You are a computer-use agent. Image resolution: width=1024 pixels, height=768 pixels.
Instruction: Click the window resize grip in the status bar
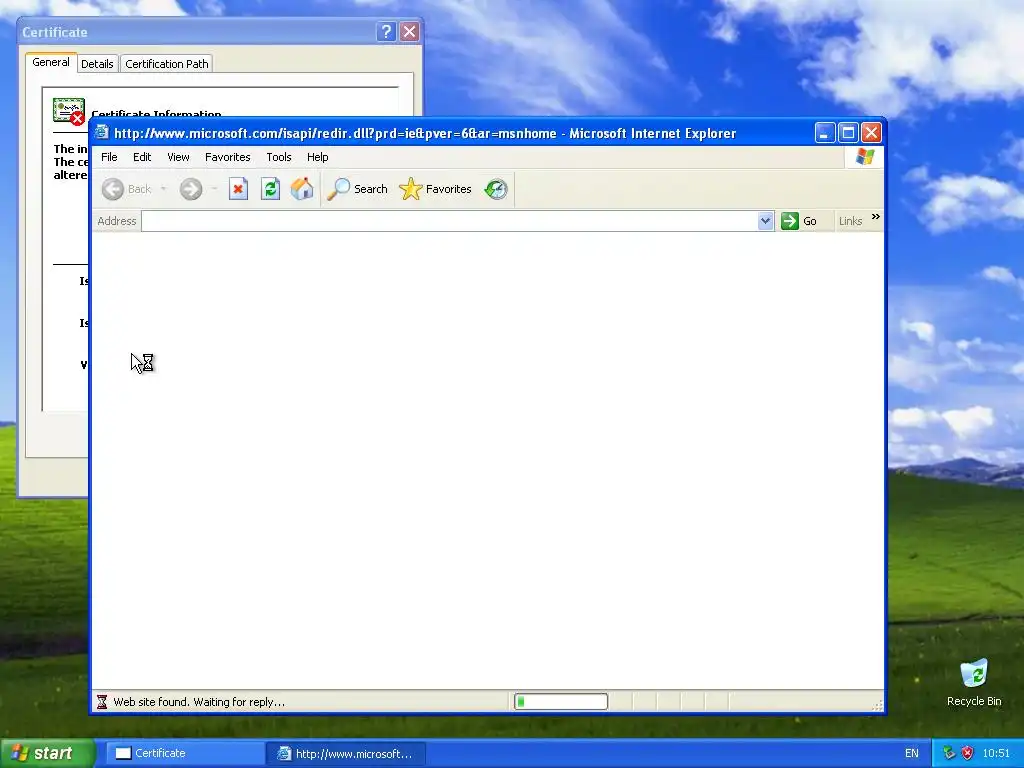coord(877,705)
